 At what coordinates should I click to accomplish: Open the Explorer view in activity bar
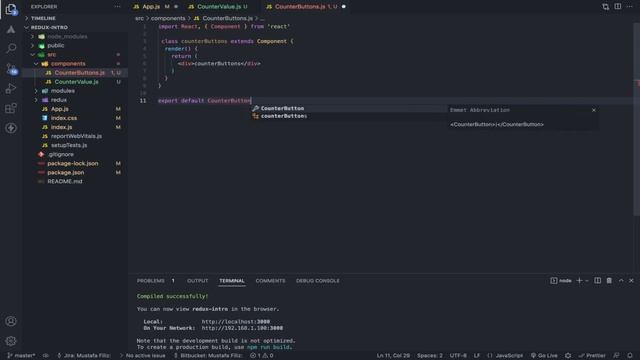[11, 9]
